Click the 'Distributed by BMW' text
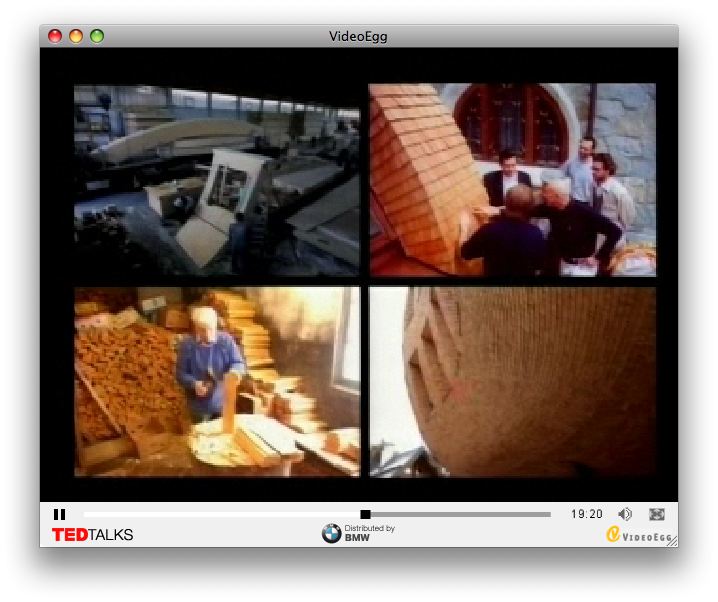Screen dimensions: 718x602 pyautogui.click(x=369, y=533)
